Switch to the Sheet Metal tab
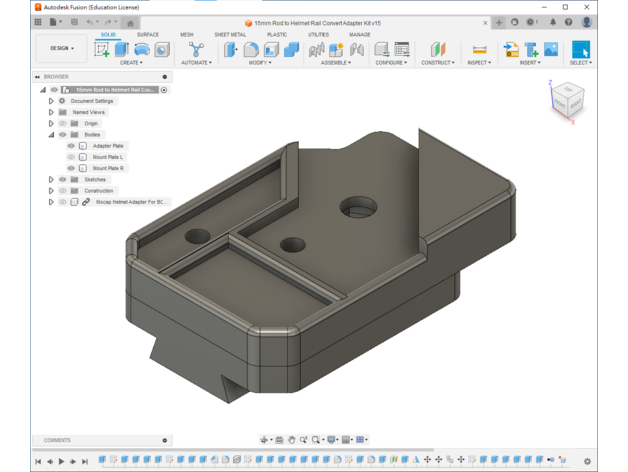 click(x=230, y=35)
